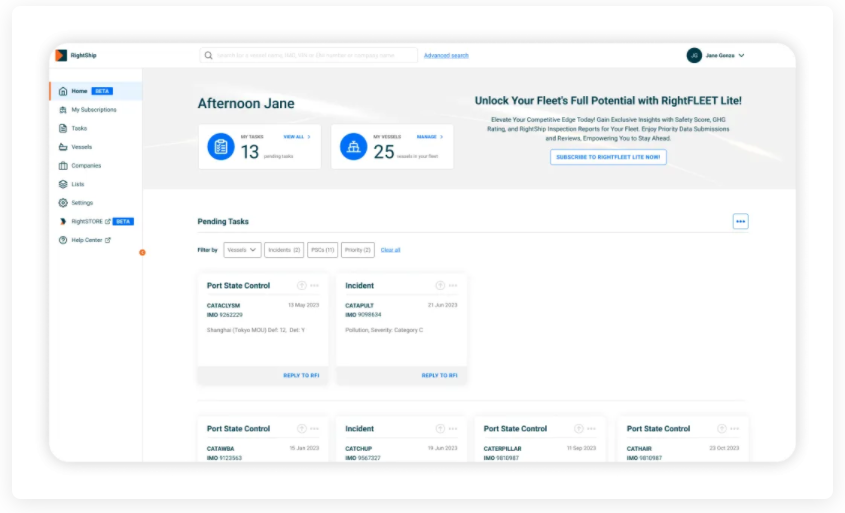Viewport: 845px width, 513px height.
Task: Click Manage for My Vessels
Action: pos(430,137)
